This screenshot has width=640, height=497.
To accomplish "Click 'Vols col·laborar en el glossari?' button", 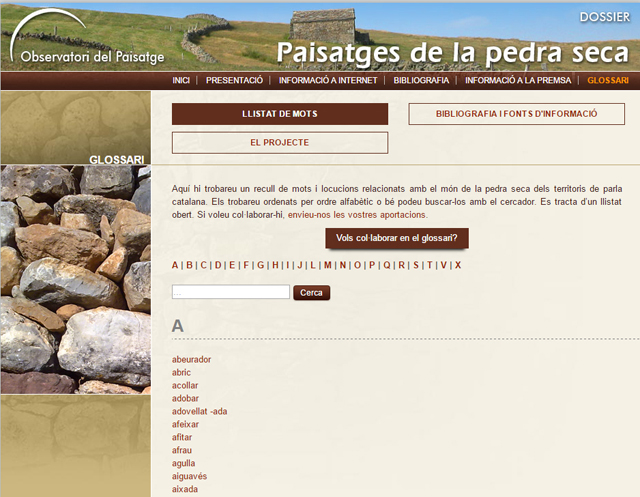I will pyautogui.click(x=397, y=238).
